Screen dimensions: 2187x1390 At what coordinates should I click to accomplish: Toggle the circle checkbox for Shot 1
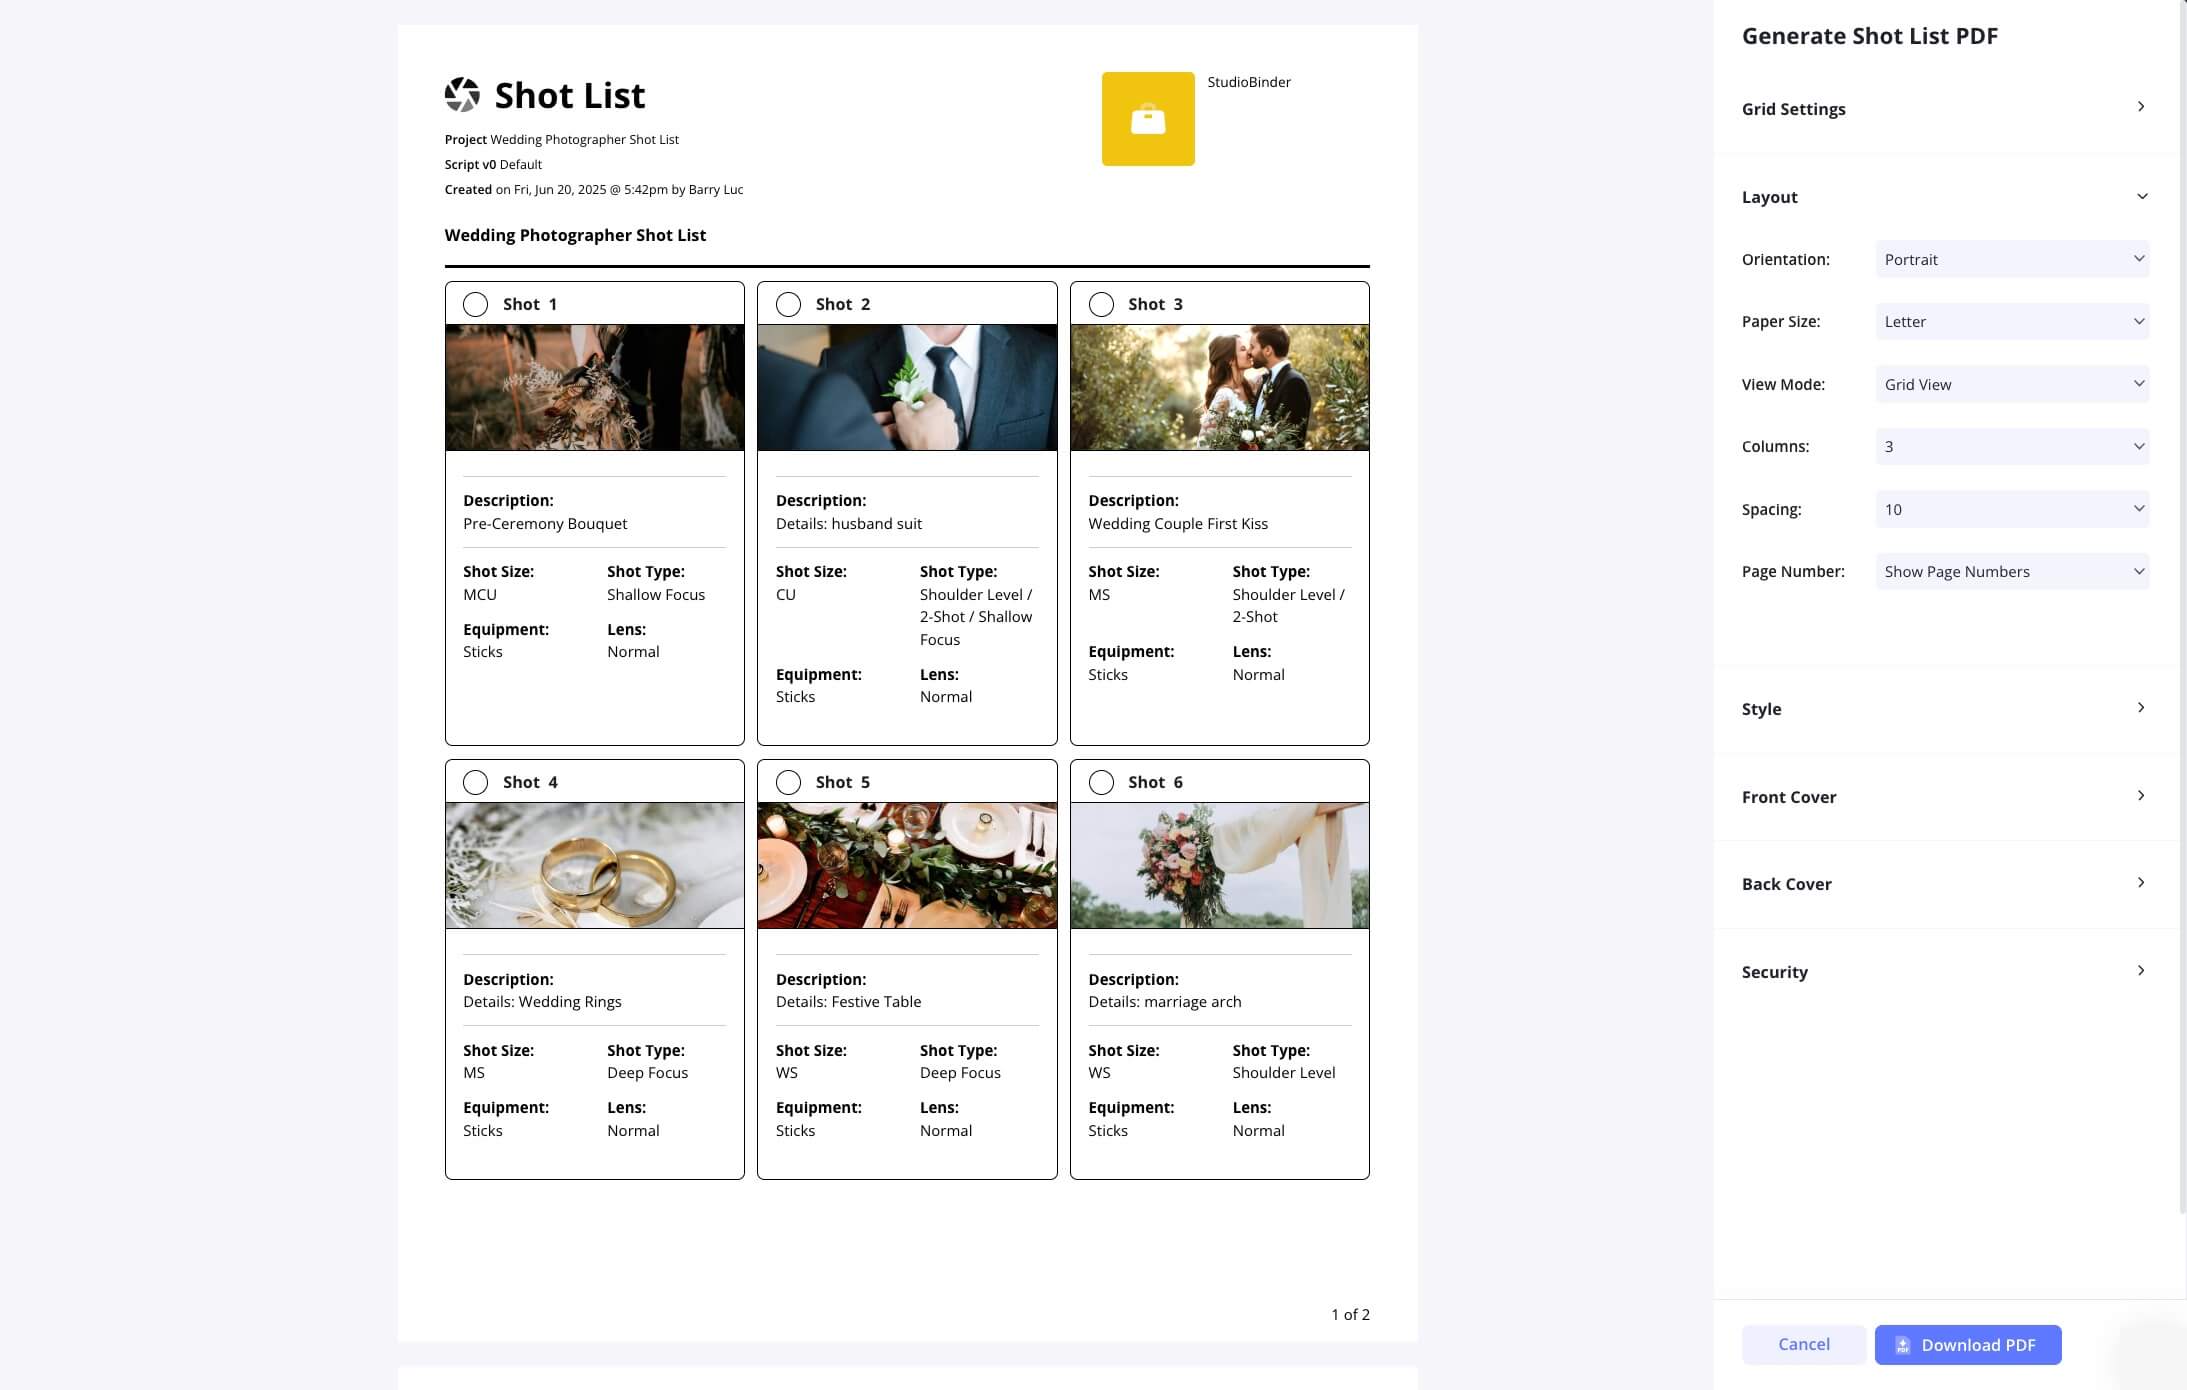(475, 304)
